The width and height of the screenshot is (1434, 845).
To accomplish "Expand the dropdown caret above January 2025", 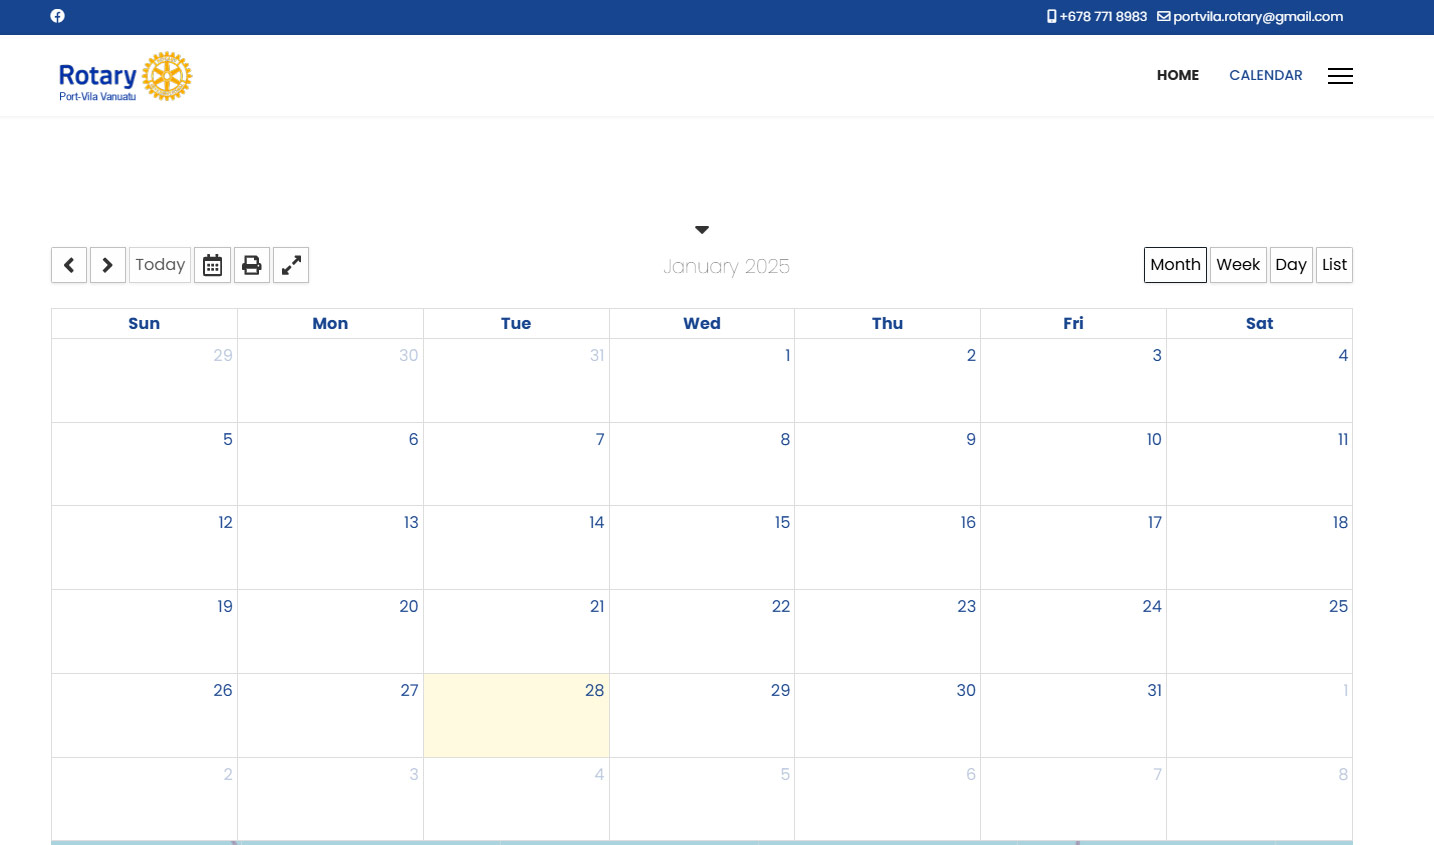I will click(x=702, y=230).
